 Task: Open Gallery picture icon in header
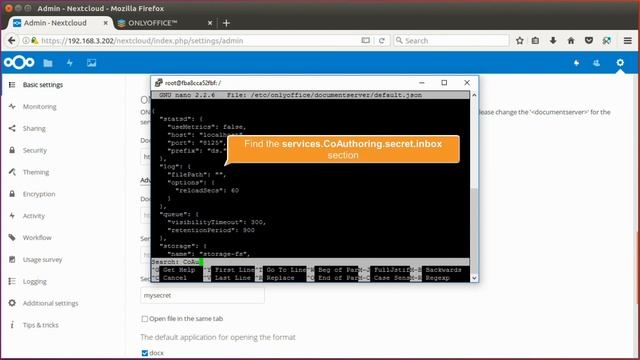coord(91,63)
